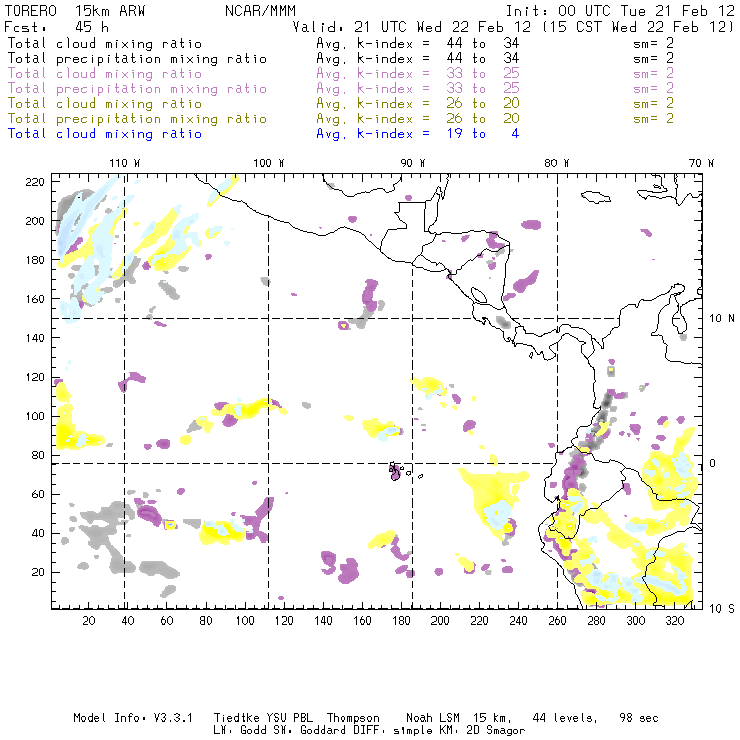
Task: Click the second olive 'sm= 2' value
Action: 653,118
